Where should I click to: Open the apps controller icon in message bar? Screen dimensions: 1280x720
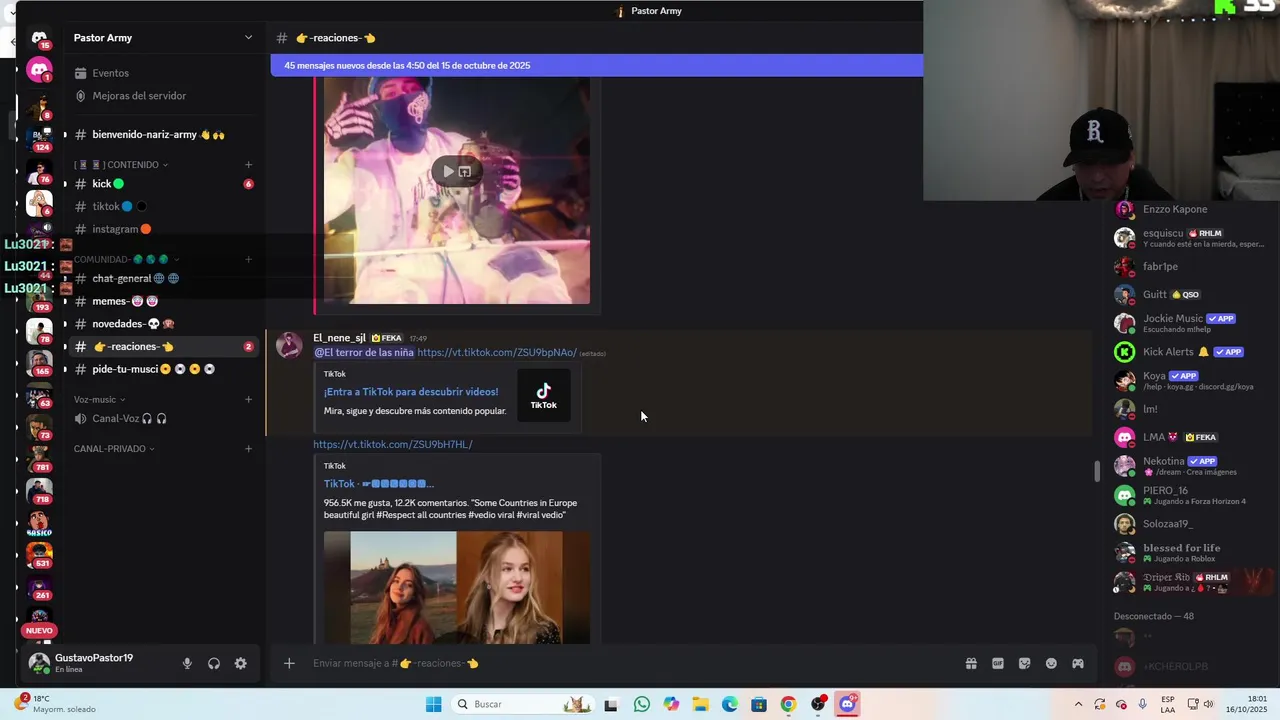click(1078, 663)
